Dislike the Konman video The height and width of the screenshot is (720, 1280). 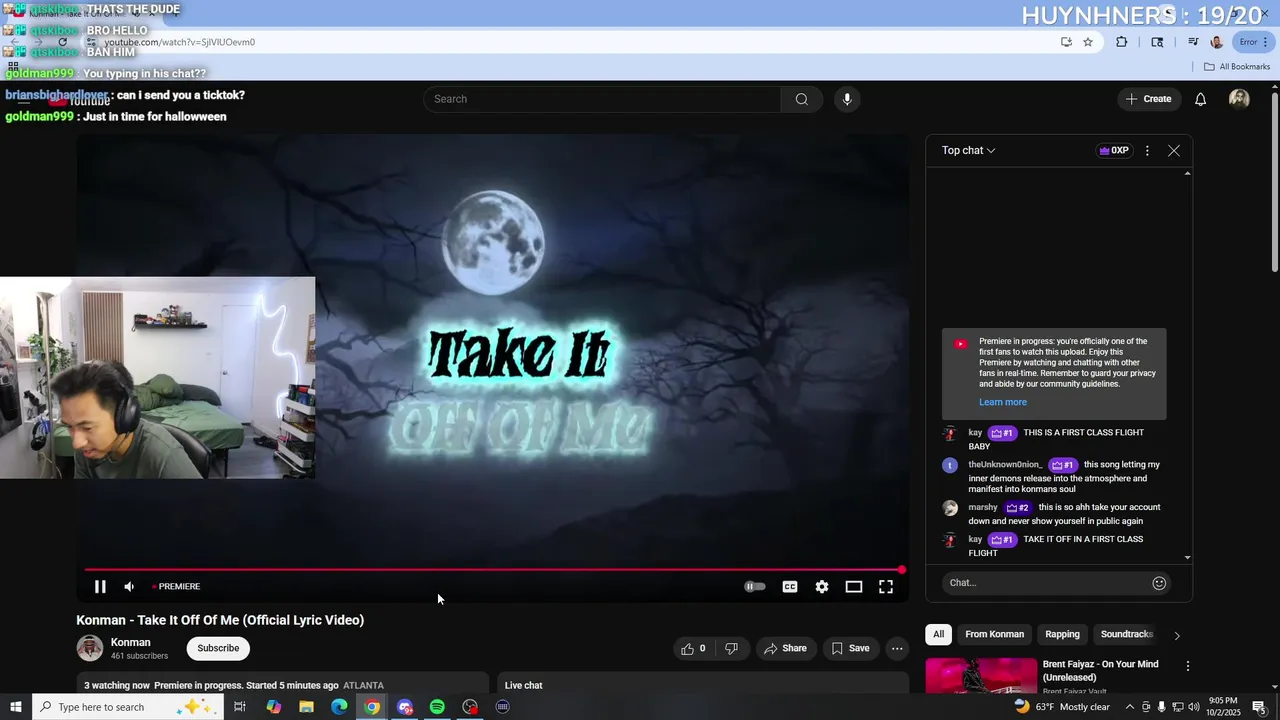click(x=732, y=648)
